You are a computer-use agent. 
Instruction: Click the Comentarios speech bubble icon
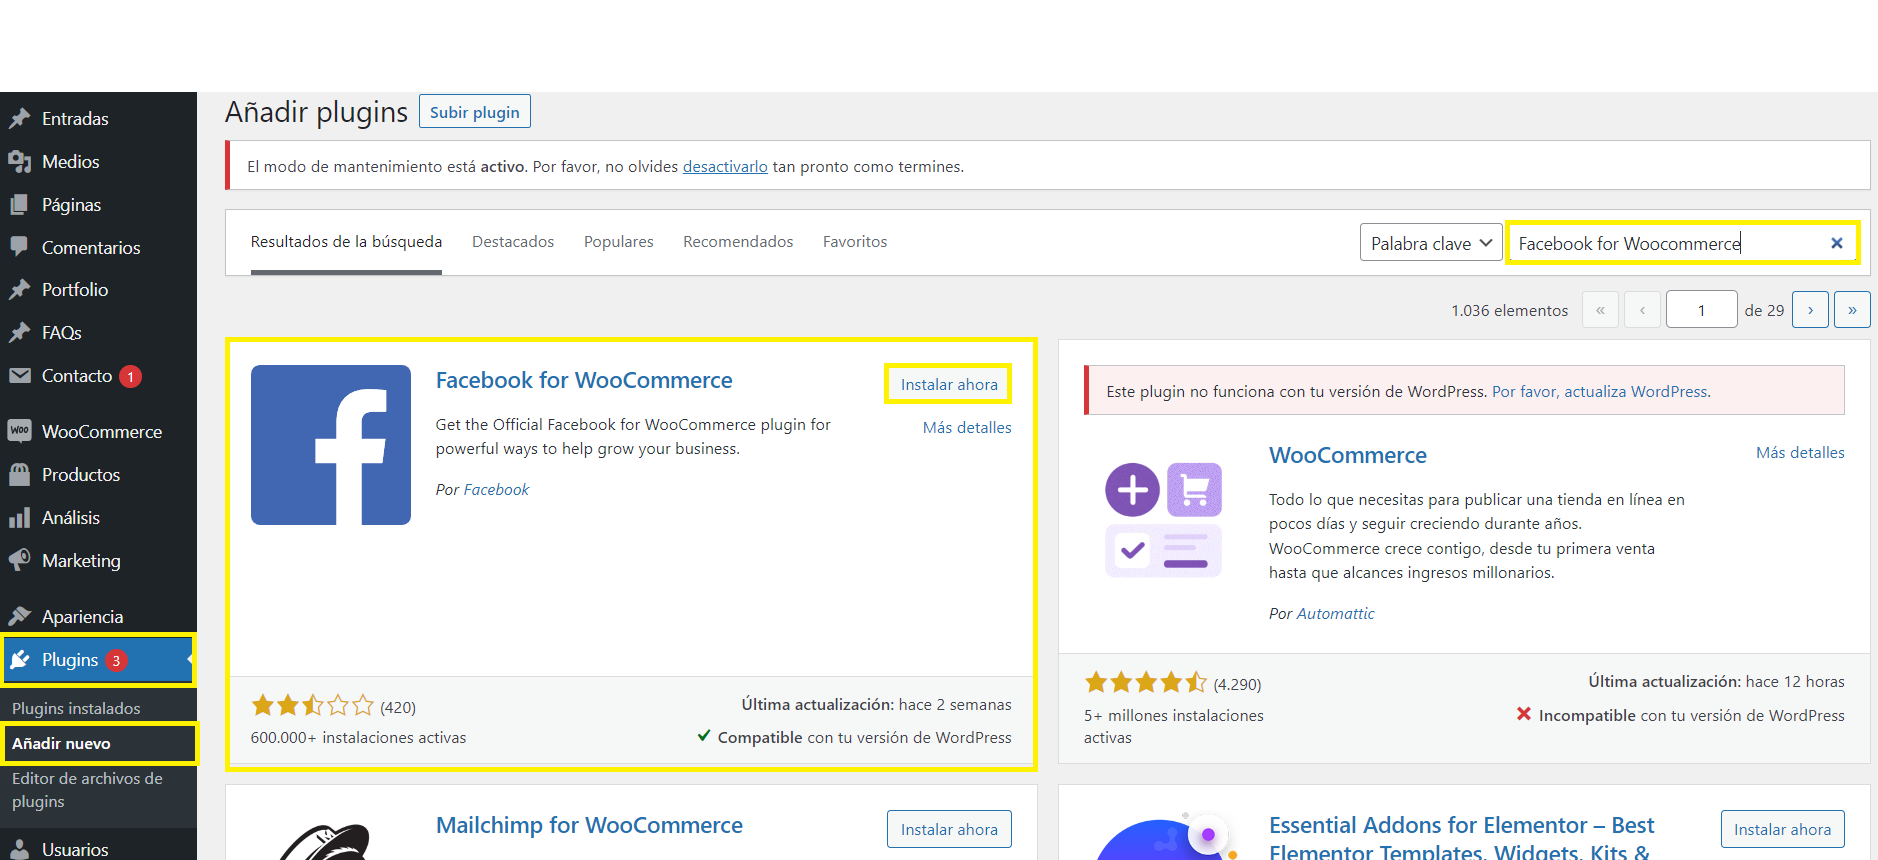coord(19,247)
